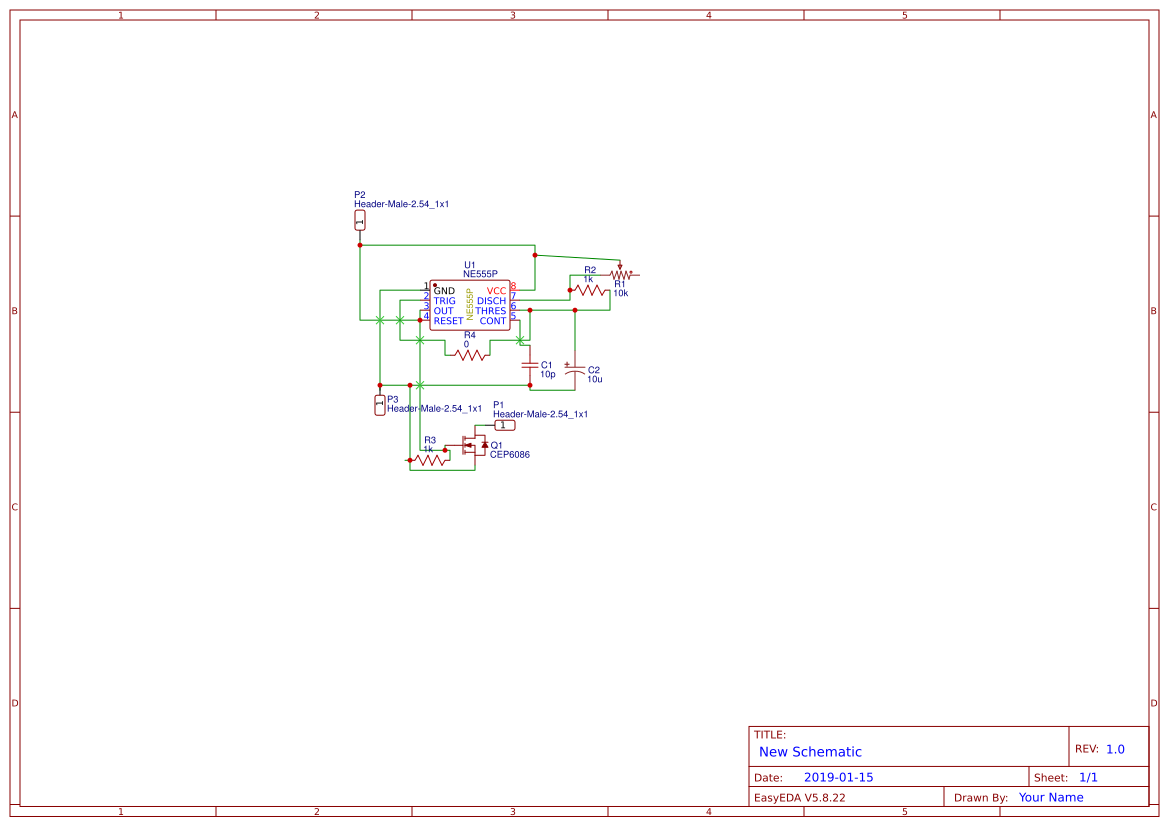The image size is (1169, 827).
Task: Click the R4 designator label
Action: (x=470, y=335)
